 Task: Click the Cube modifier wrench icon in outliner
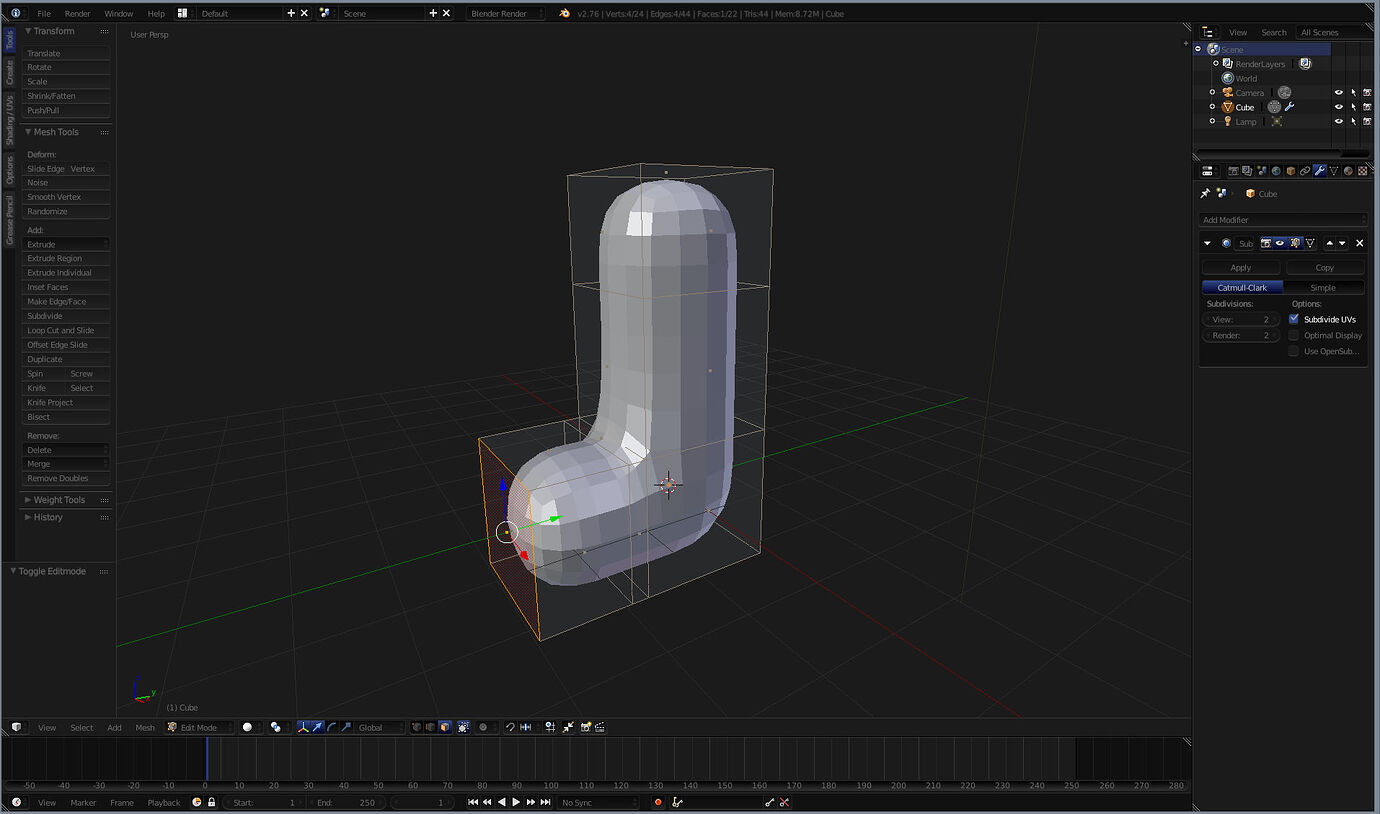coord(1289,107)
